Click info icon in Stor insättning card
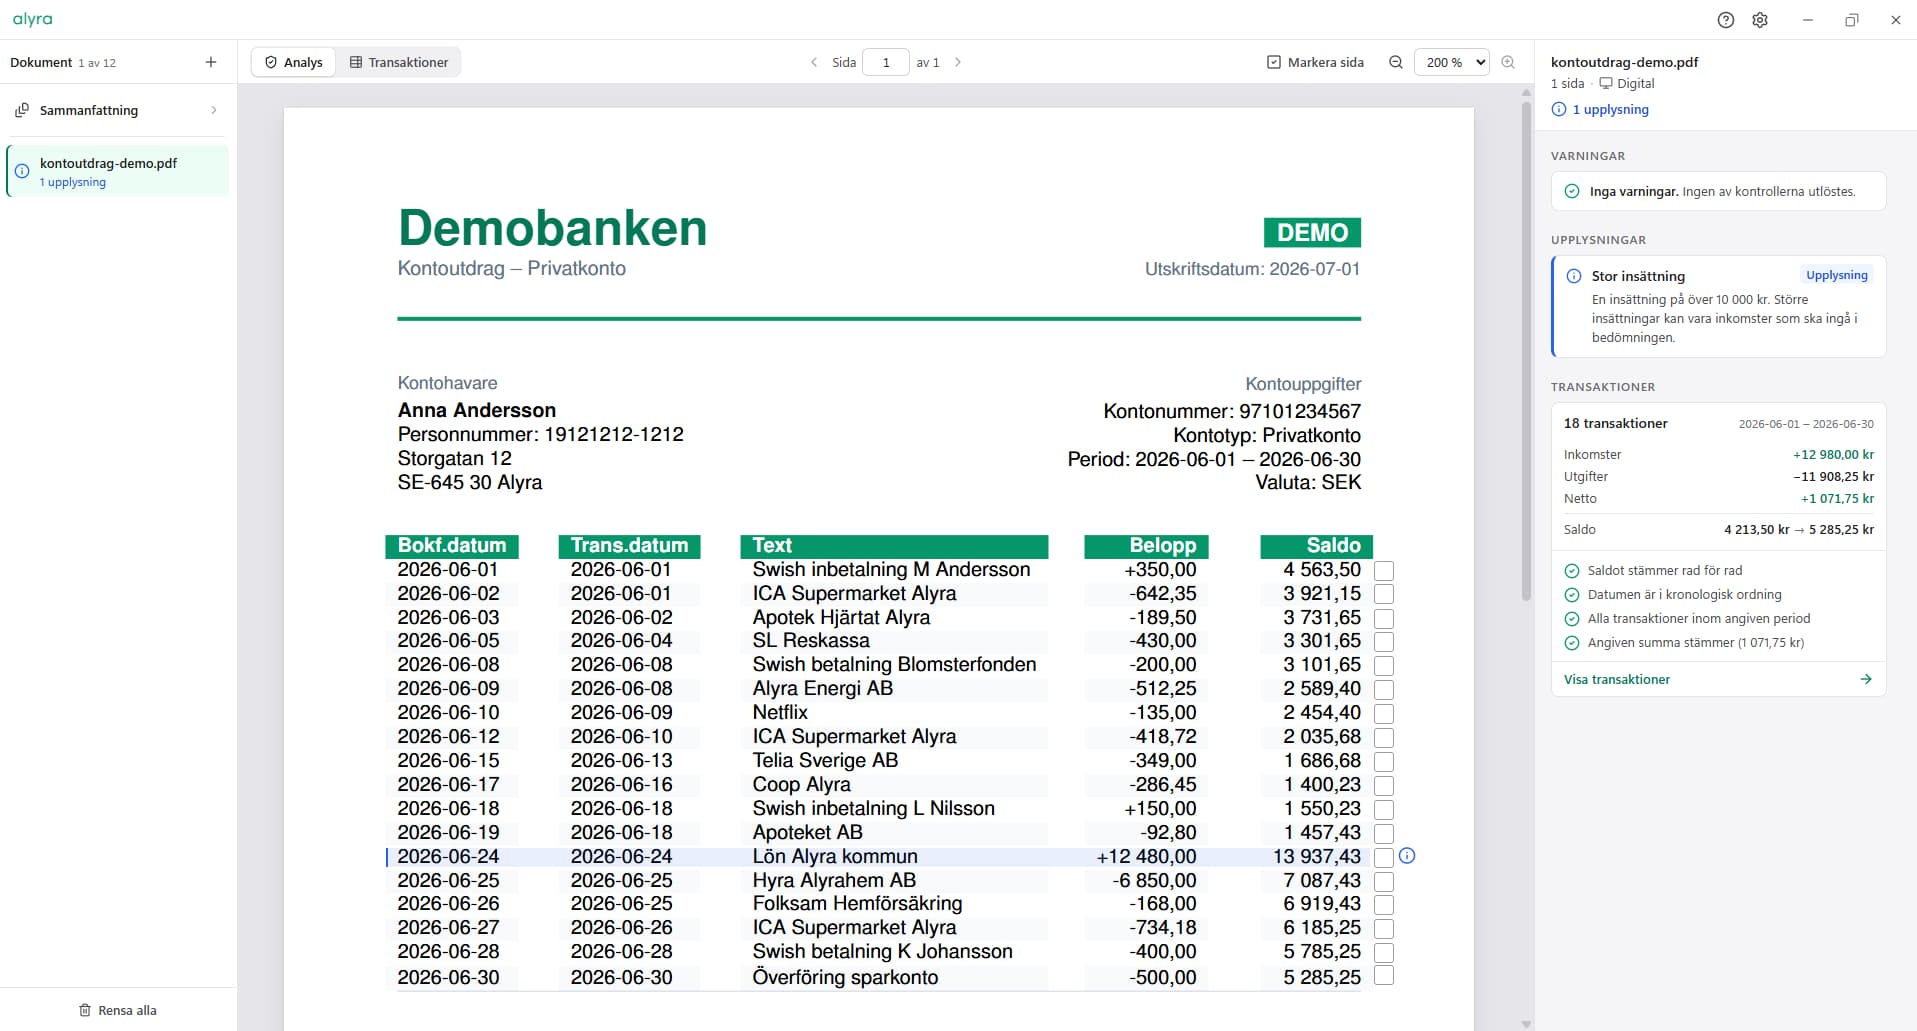The width and height of the screenshot is (1917, 1031). click(x=1574, y=276)
